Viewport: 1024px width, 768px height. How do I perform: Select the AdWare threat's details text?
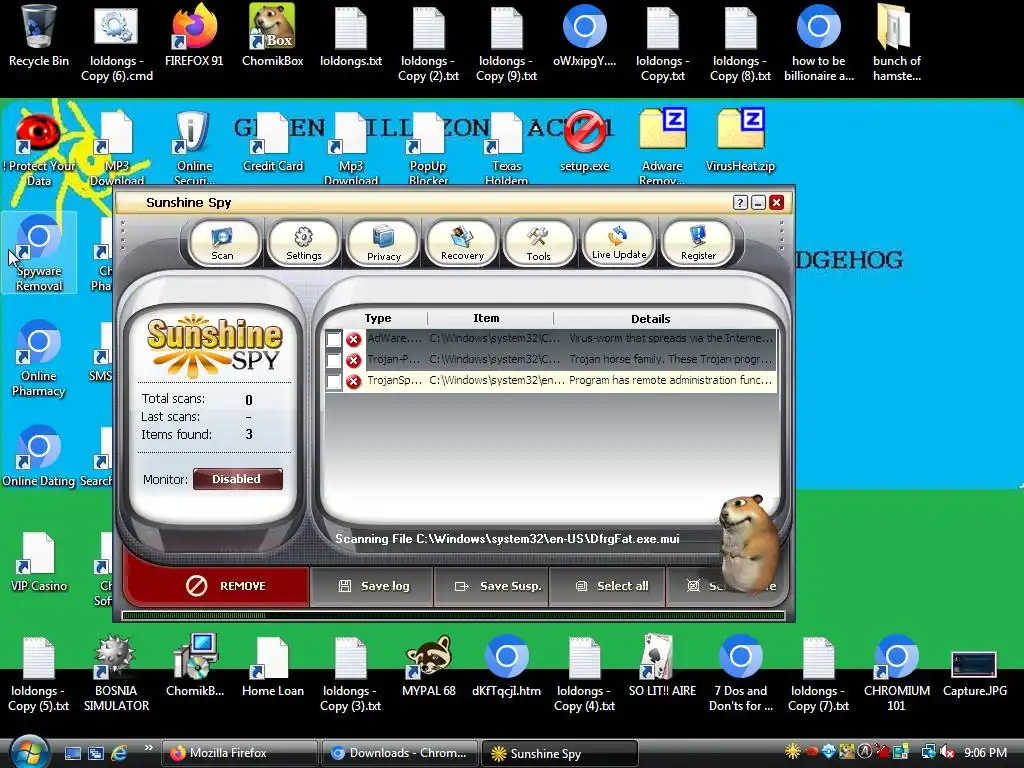click(x=671, y=338)
